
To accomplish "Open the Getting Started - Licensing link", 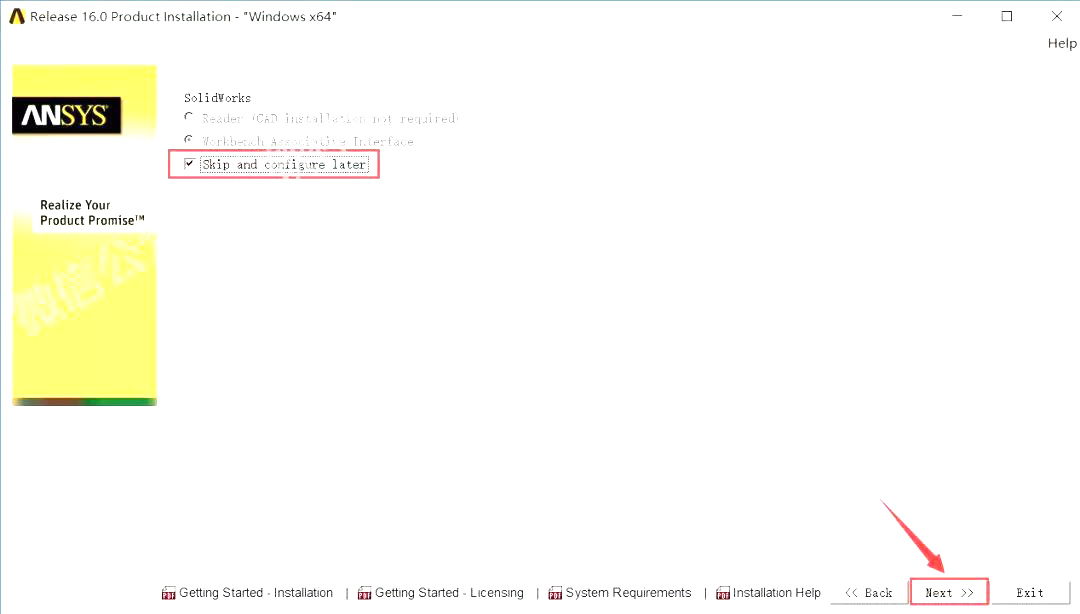I will point(449,593).
